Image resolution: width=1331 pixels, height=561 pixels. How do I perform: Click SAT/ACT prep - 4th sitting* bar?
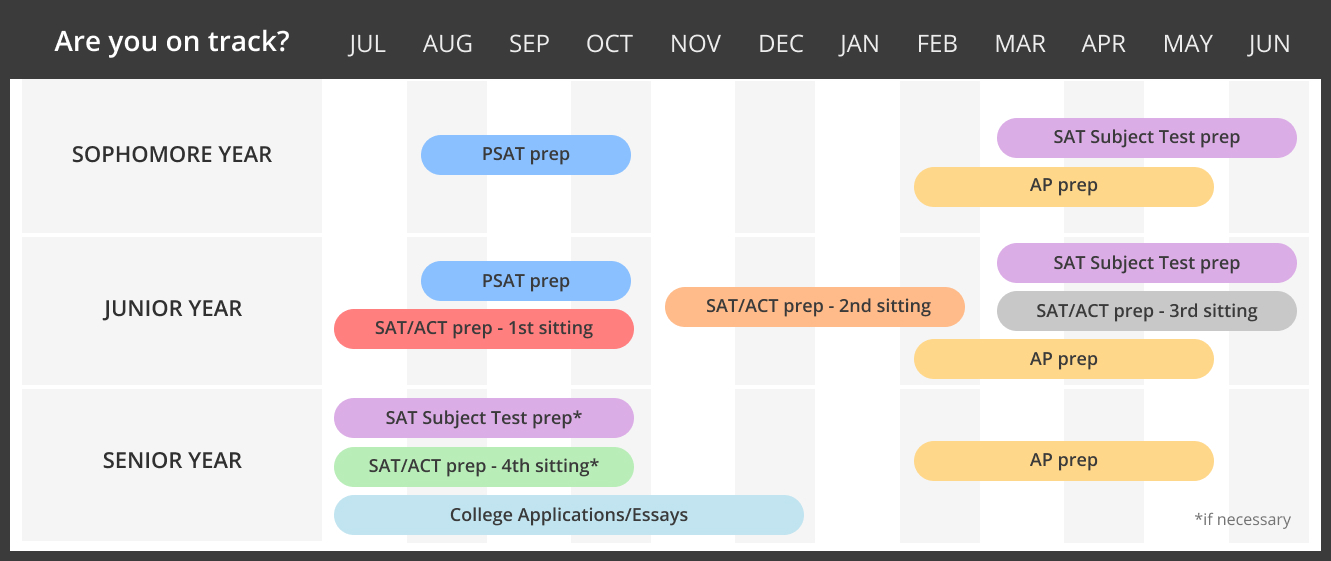tap(484, 467)
